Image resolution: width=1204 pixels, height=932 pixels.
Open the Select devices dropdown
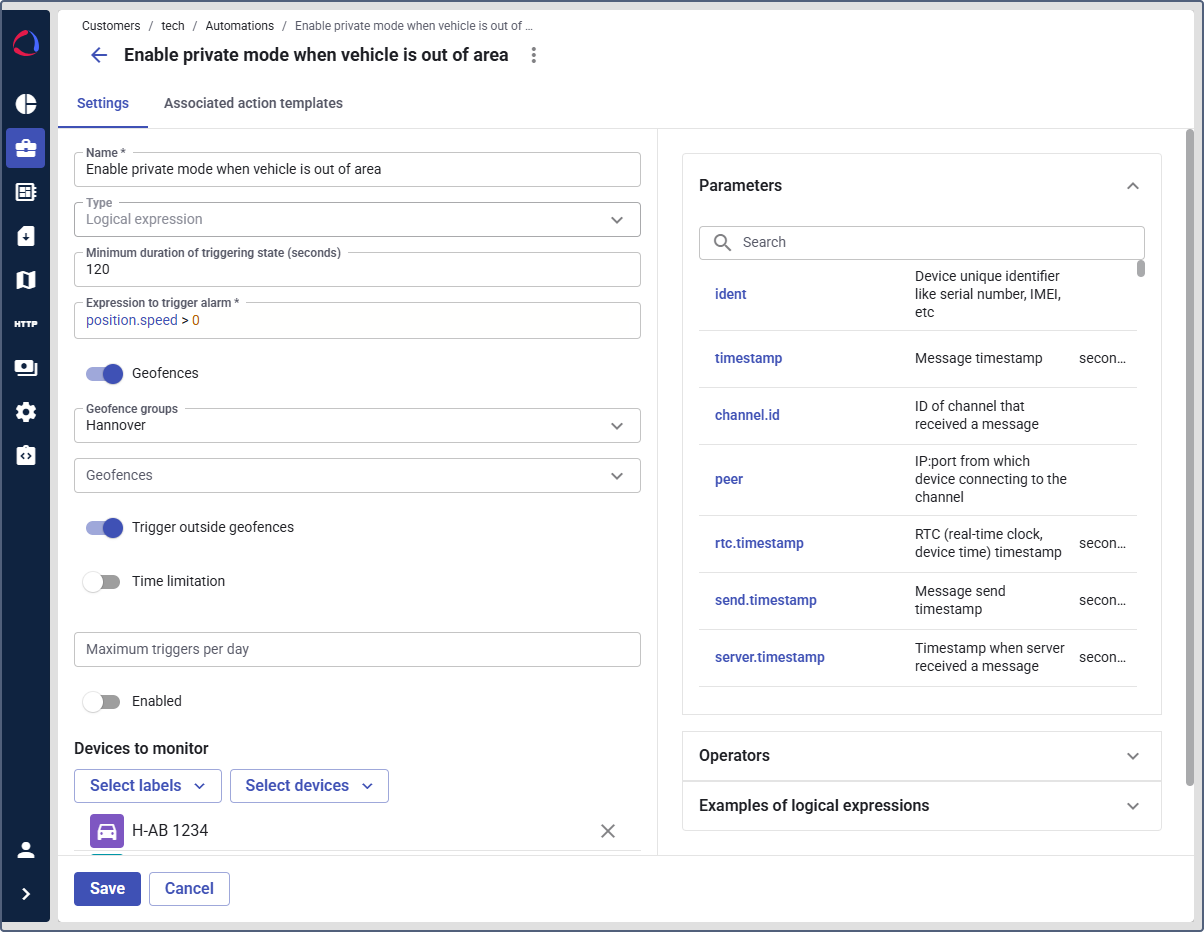(309, 786)
